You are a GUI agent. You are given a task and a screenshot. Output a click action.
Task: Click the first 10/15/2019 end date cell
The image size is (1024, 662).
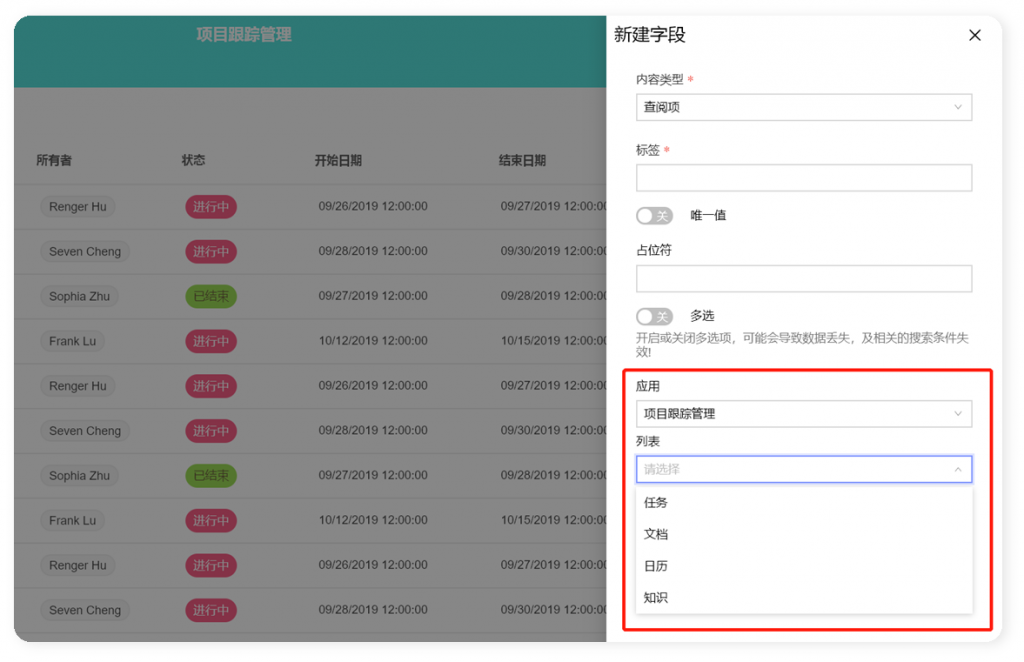(x=554, y=341)
